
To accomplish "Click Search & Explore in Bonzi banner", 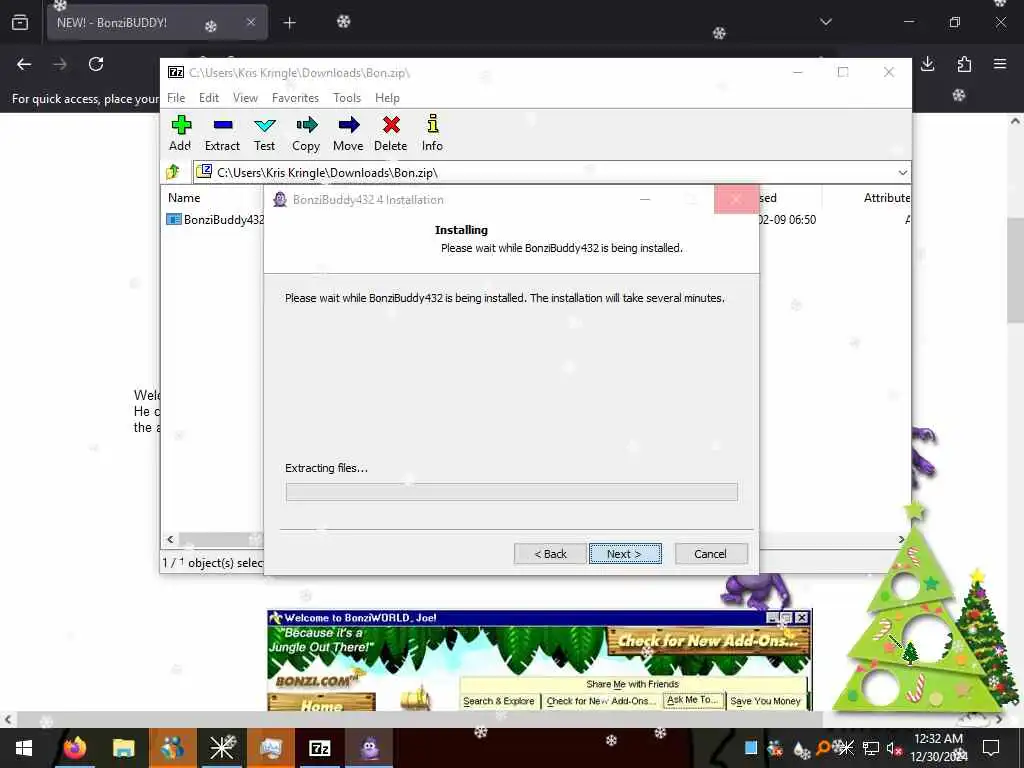I will [x=499, y=701].
